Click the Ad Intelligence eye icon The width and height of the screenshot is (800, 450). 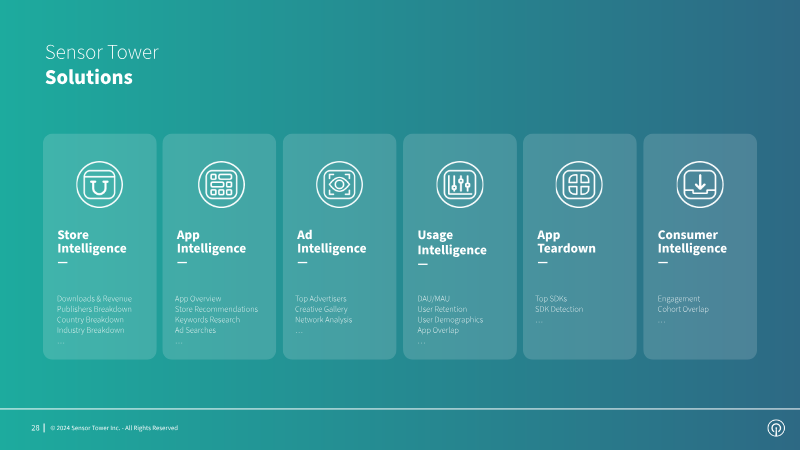pyautogui.click(x=339, y=184)
